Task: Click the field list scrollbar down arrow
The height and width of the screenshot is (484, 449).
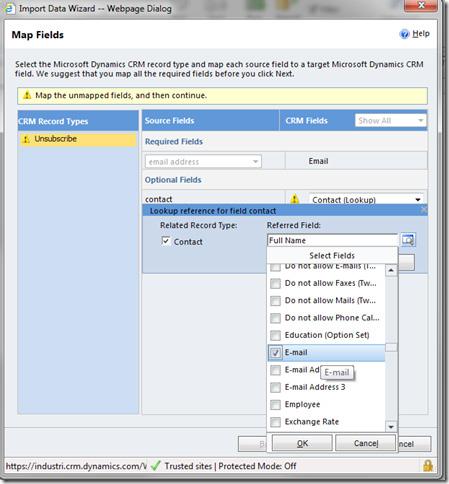Action: (391, 426)
